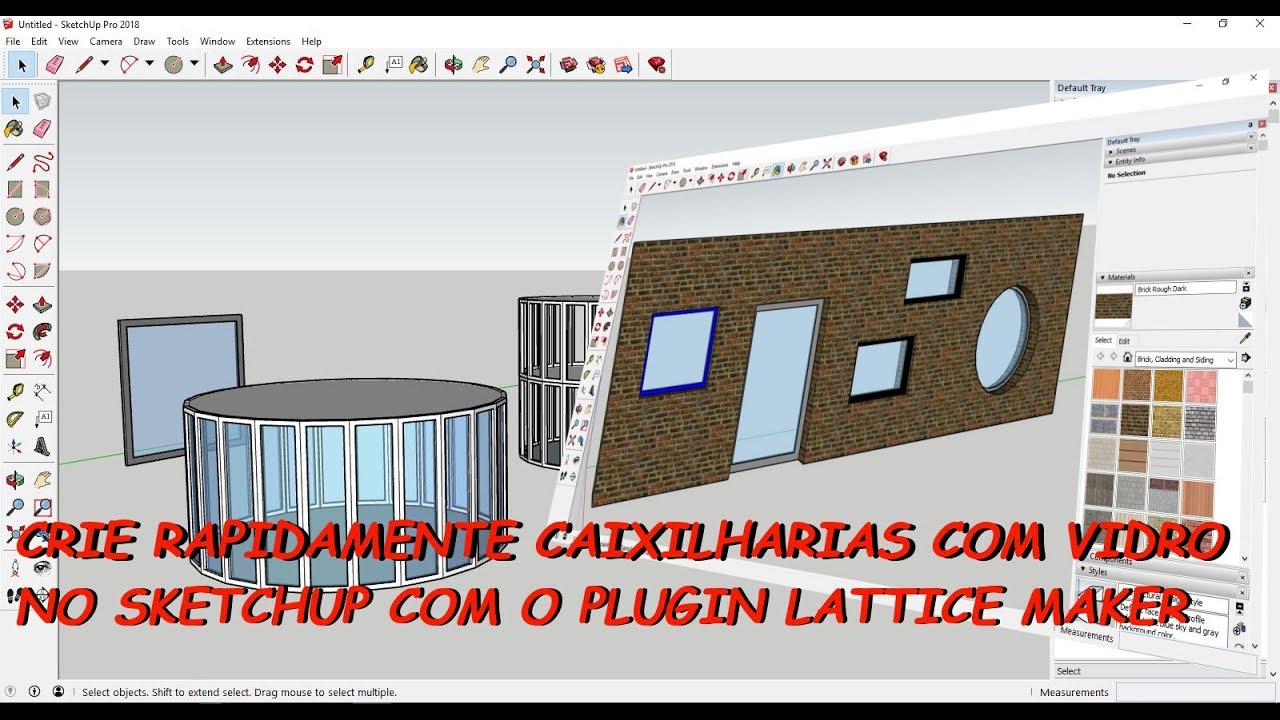
Task: Activate the Pie tool in the Large Tool Set
Action: tap(42, 270)
